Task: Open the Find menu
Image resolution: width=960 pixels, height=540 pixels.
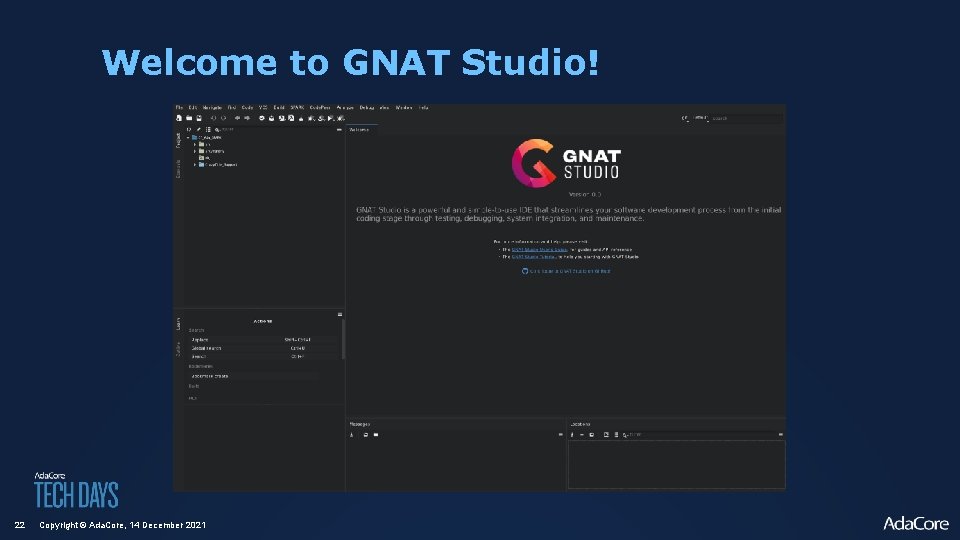Action: (232, 108)
